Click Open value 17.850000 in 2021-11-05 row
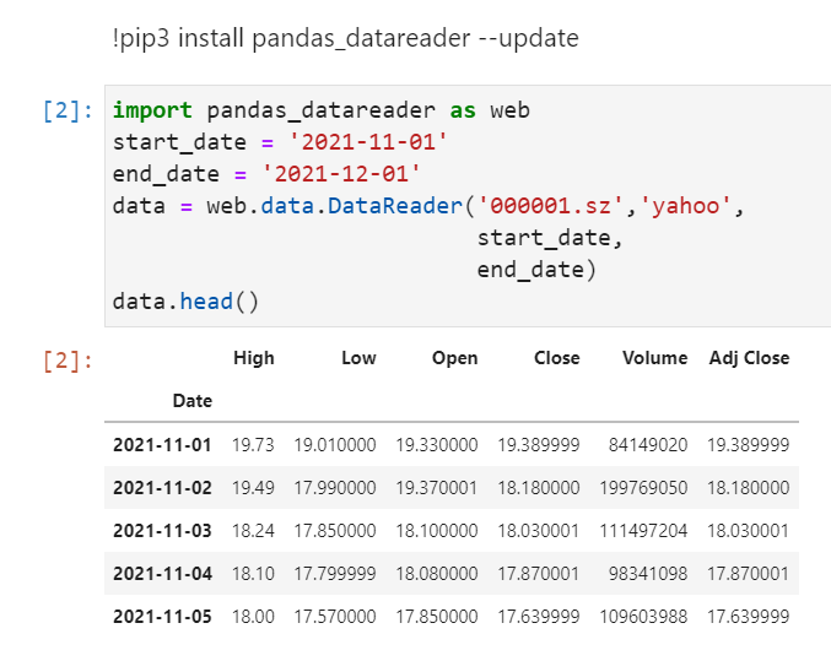 [437, 616]
